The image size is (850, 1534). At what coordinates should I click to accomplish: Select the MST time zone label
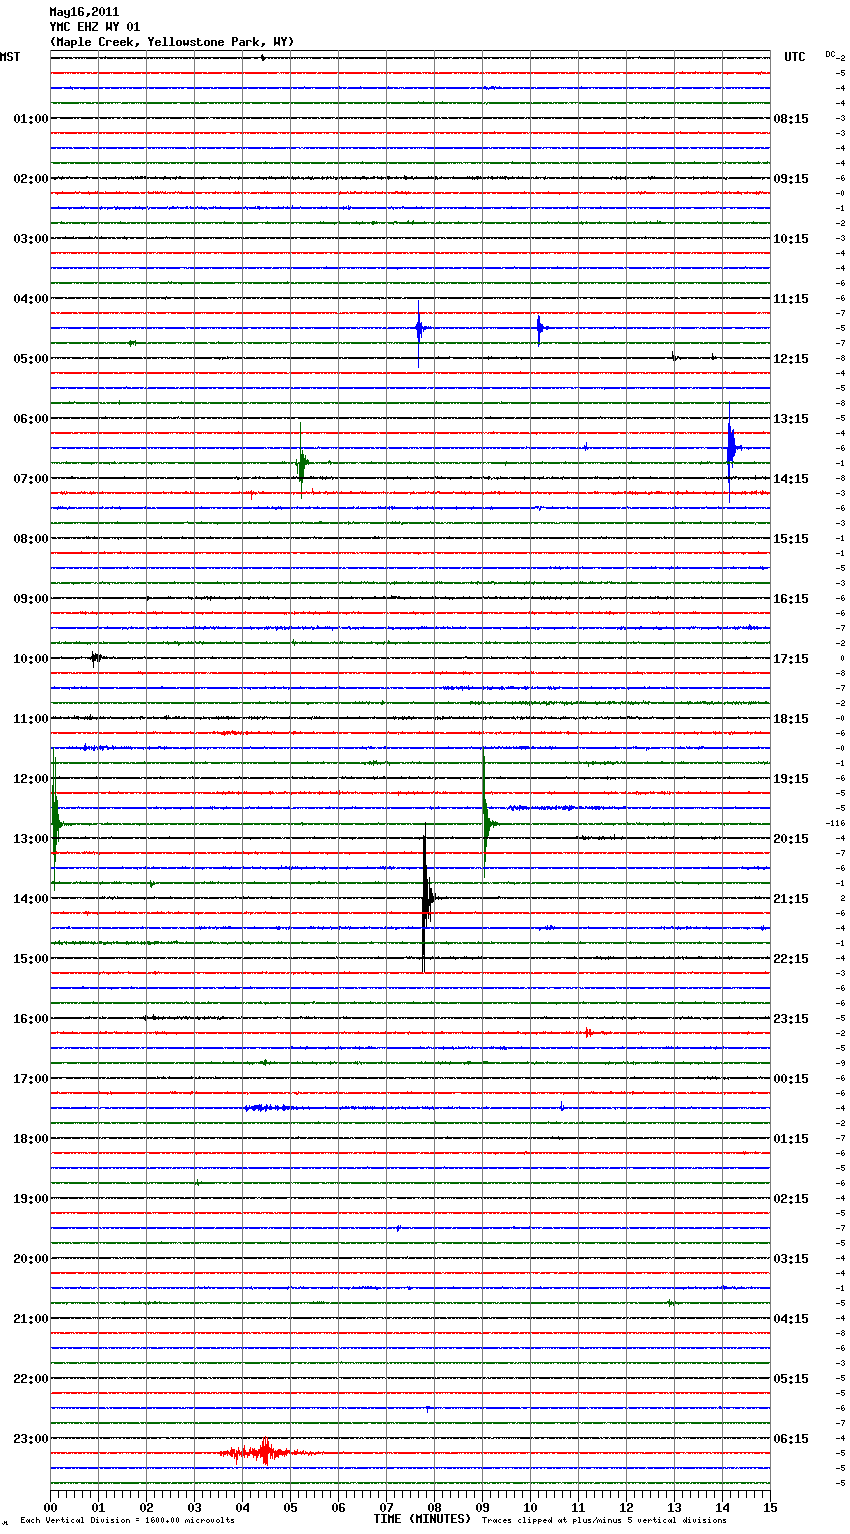tap(10, 57)
